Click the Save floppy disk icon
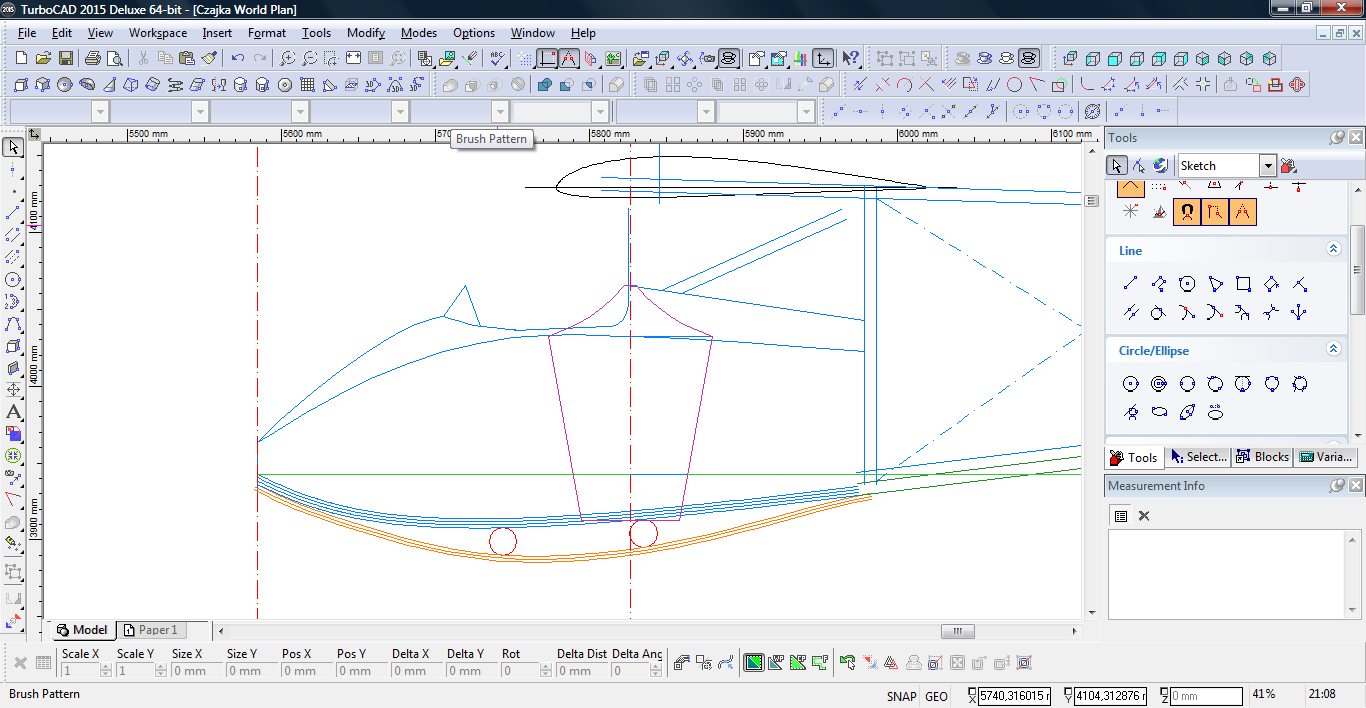The height and width of the screenshot is (708, 1366). tap(65, 59)
